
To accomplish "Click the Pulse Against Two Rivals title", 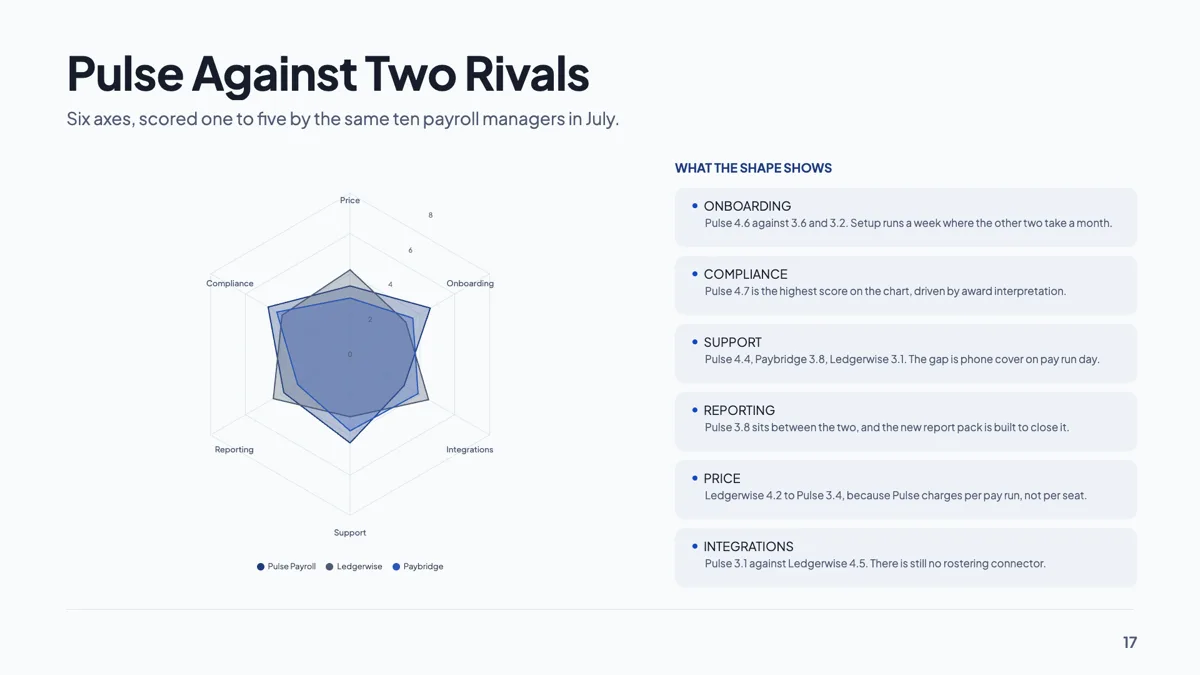I will pyautogui.click(x=328, y=73).
